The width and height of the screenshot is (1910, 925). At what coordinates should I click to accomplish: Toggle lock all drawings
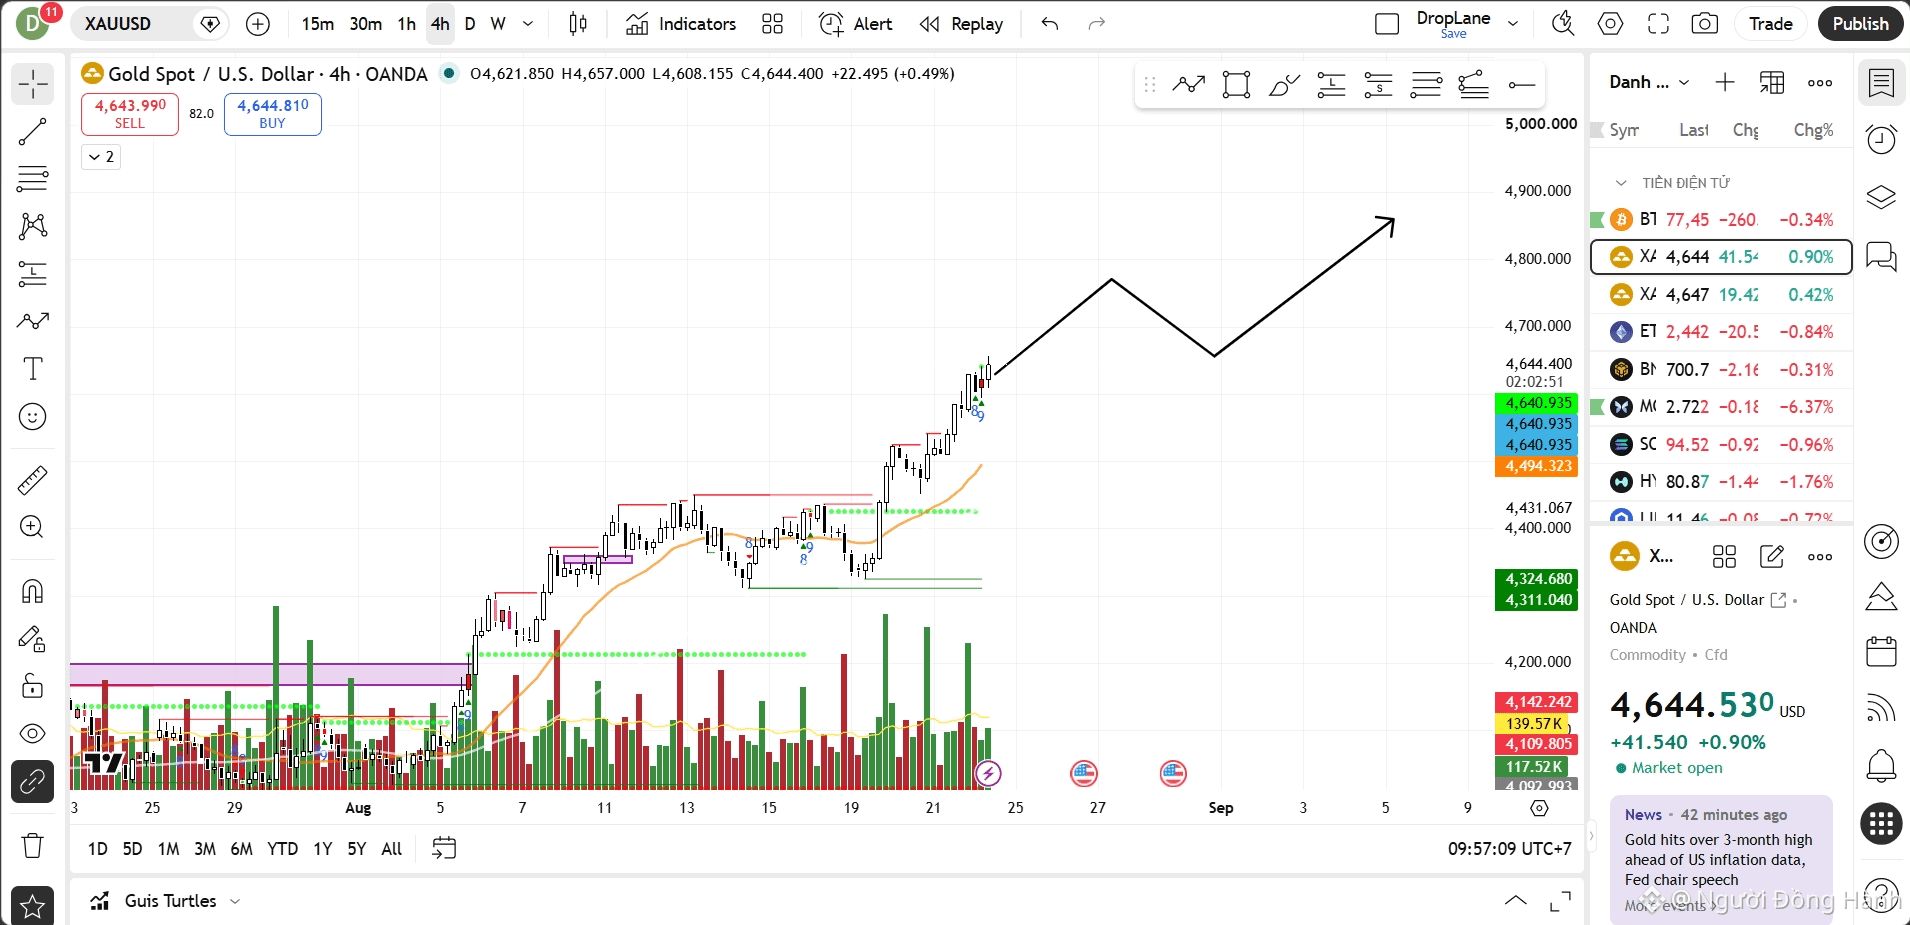click(32, 686)
